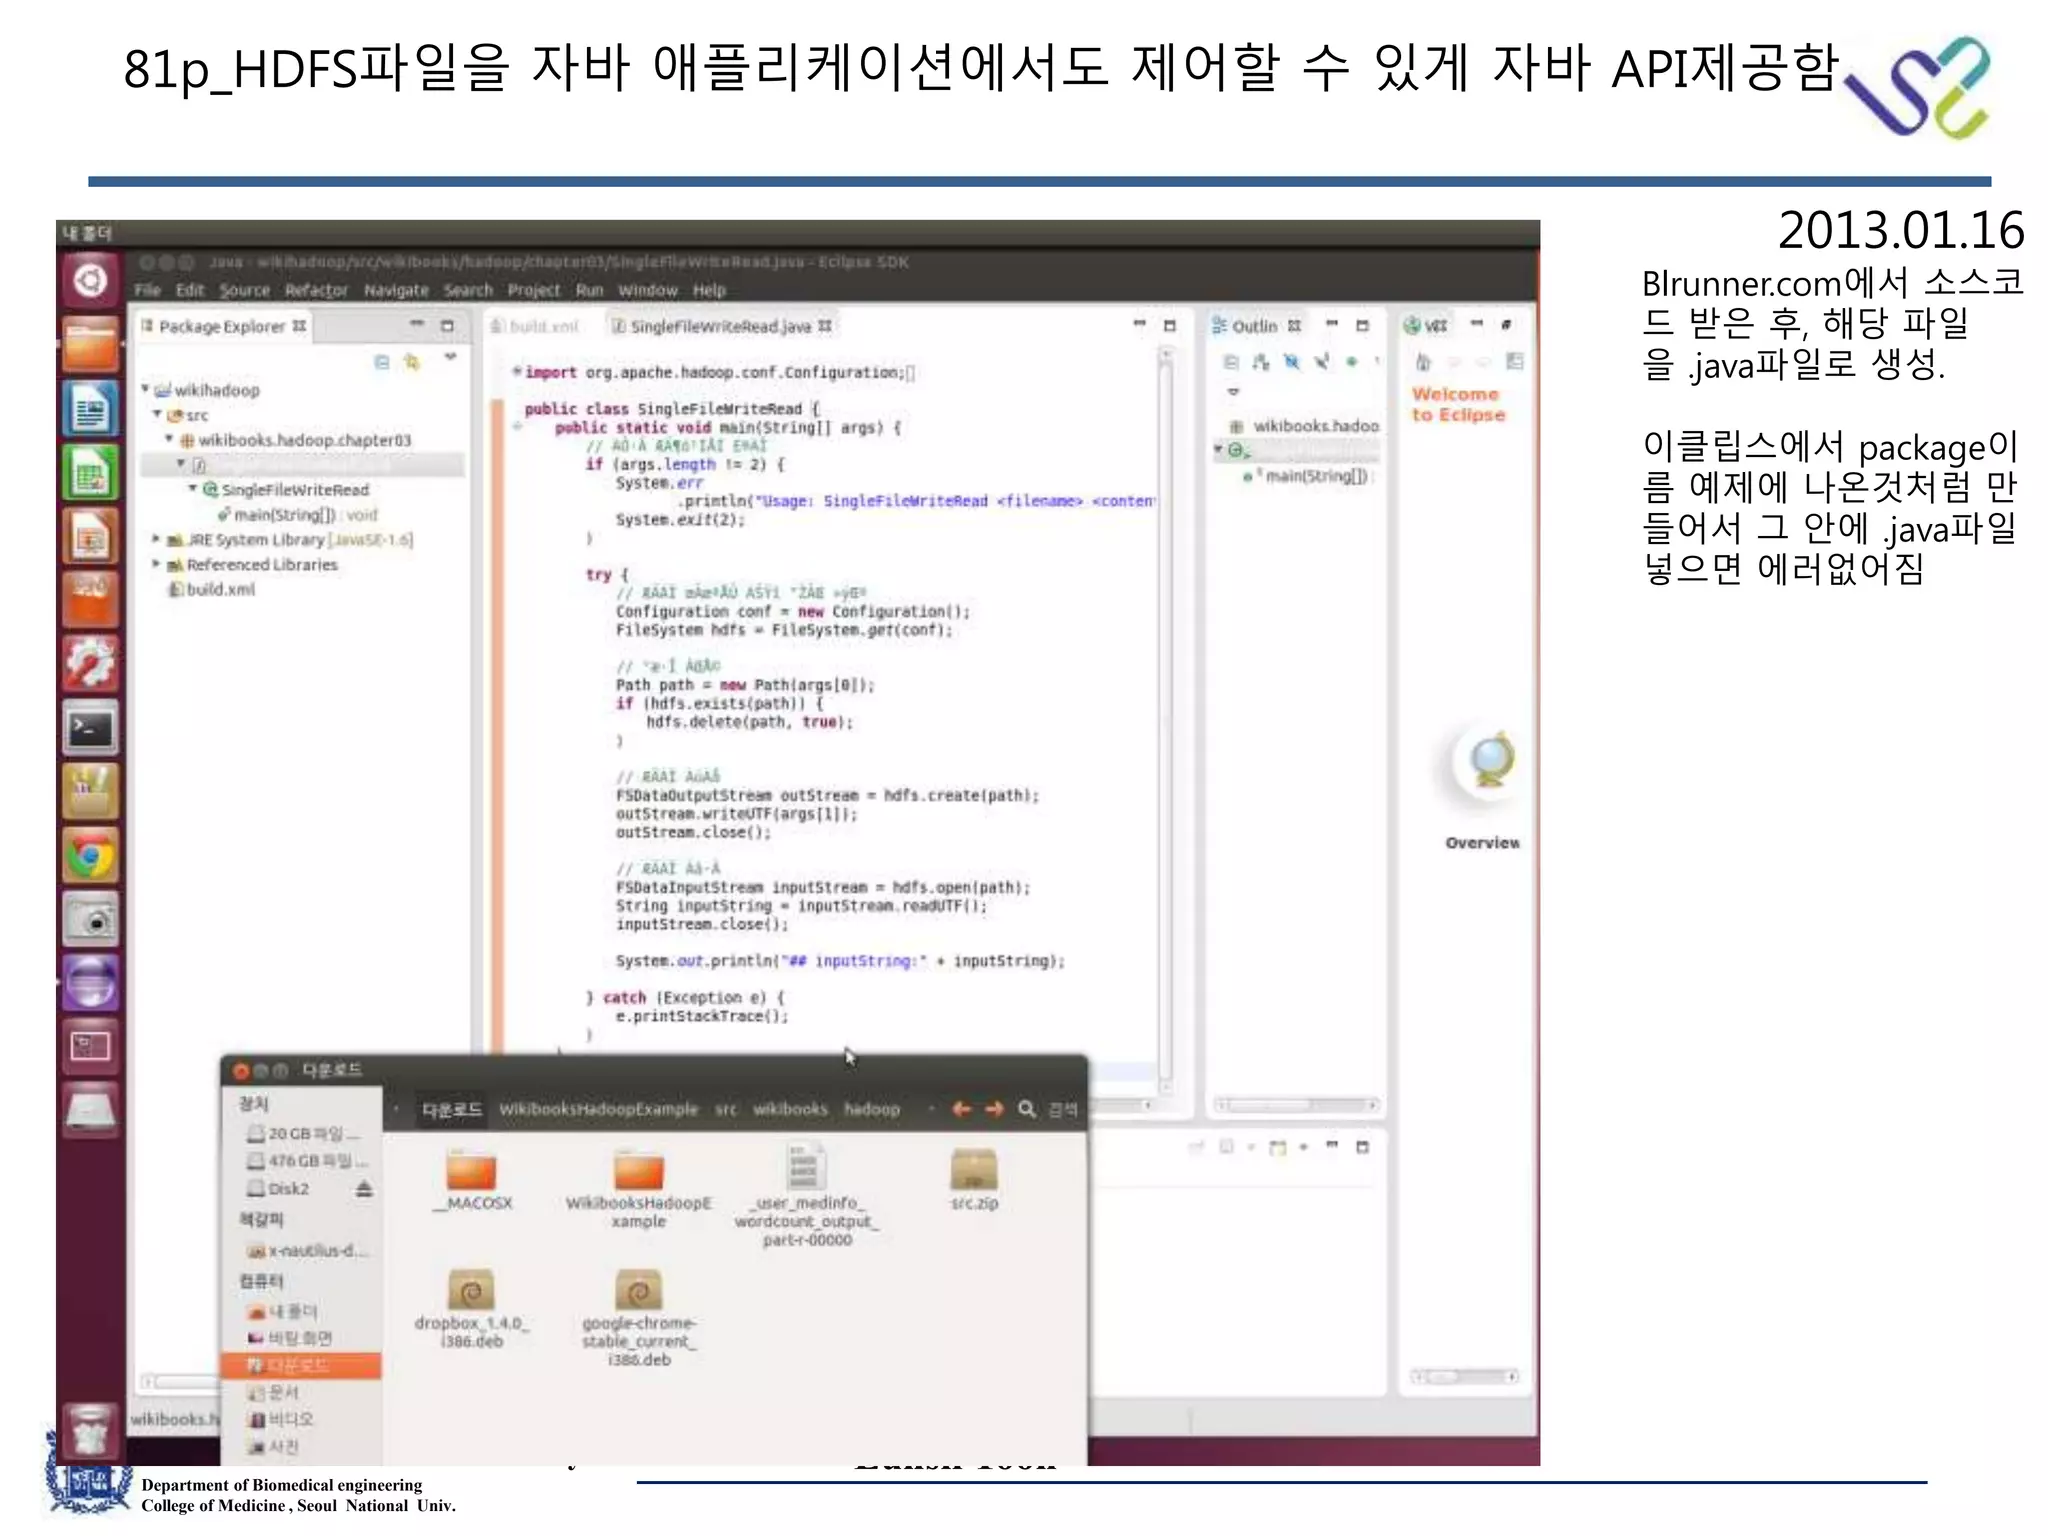Collapse SingleFileWriteRead class node in explorer

pyautogui.click(x=193, y=488)
